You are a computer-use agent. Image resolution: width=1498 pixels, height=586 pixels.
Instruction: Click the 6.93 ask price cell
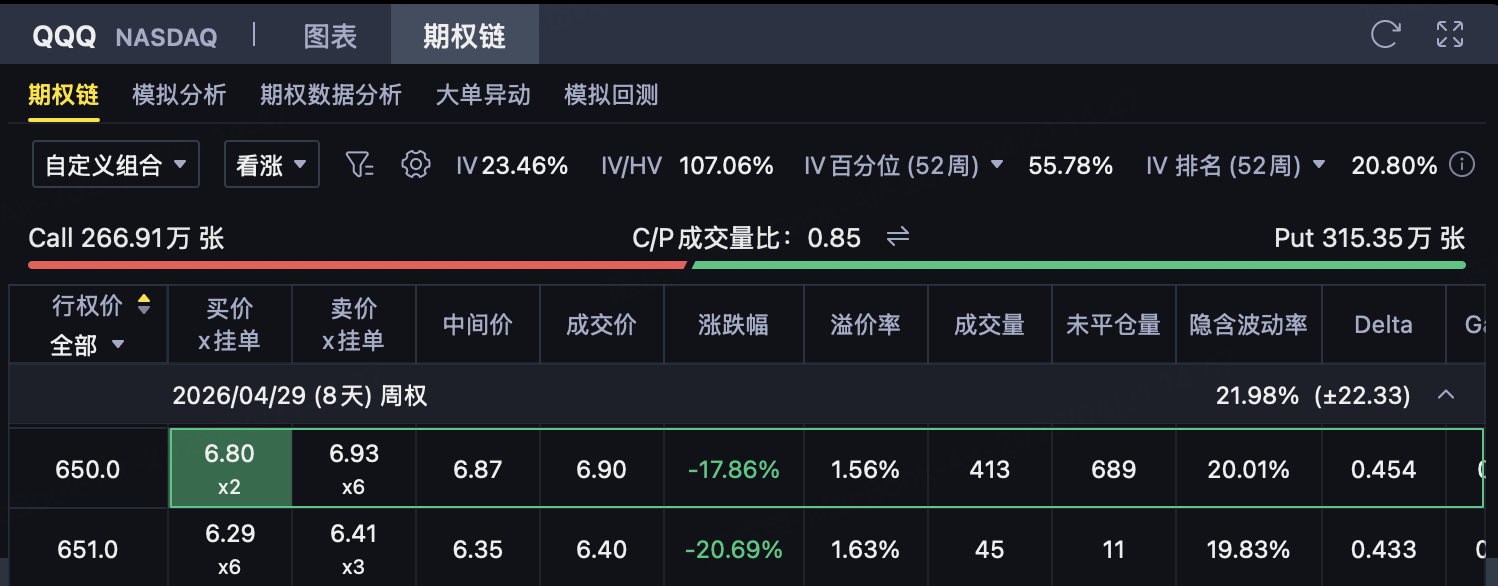[x=354, y=468]
